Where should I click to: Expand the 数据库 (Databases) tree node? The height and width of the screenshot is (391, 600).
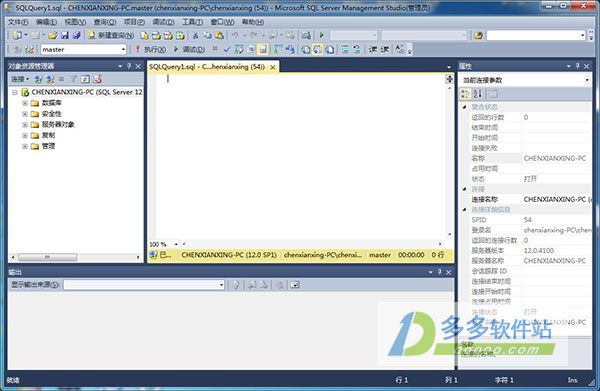pyautogui.click(x=25, y=103)
